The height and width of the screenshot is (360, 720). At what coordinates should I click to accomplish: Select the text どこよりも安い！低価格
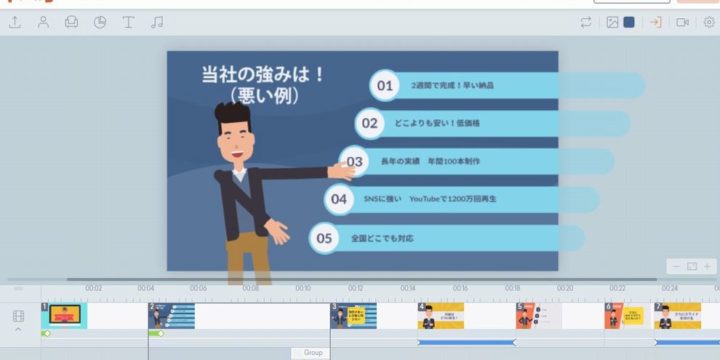pyautogui.click(x=437, y=123)
